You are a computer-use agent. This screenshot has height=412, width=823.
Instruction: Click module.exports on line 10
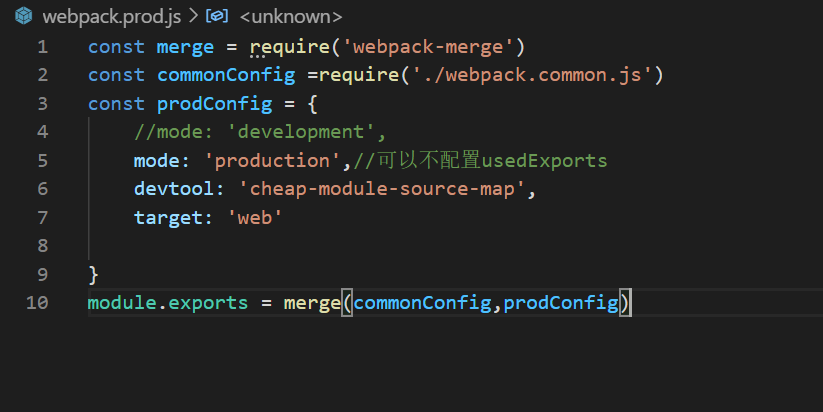click(168, 303)
